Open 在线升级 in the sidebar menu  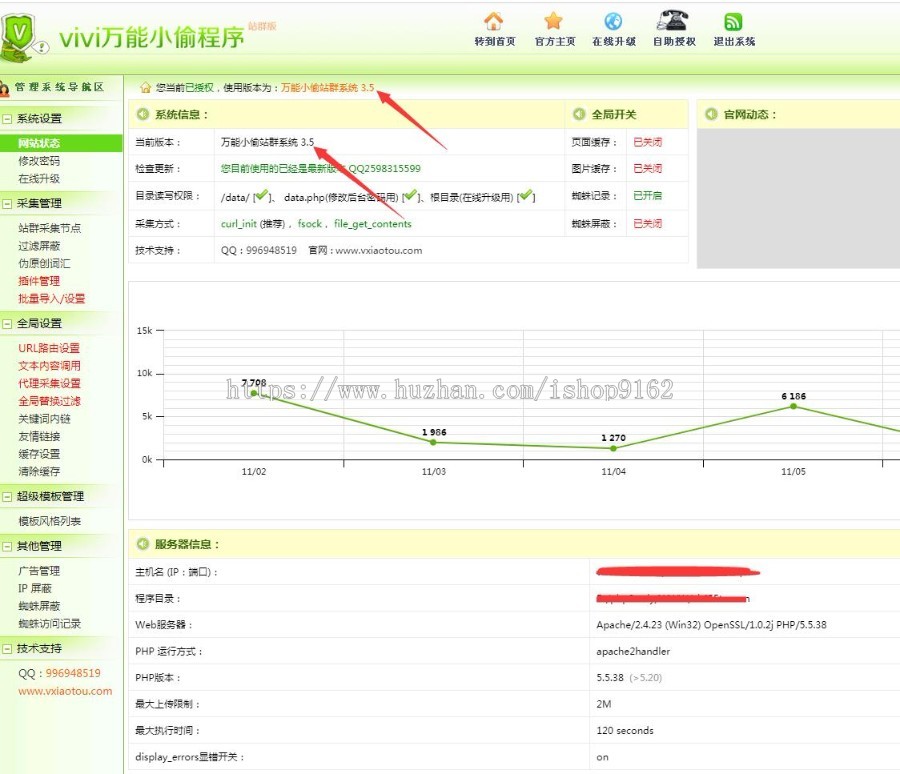[x=39, y=179]
